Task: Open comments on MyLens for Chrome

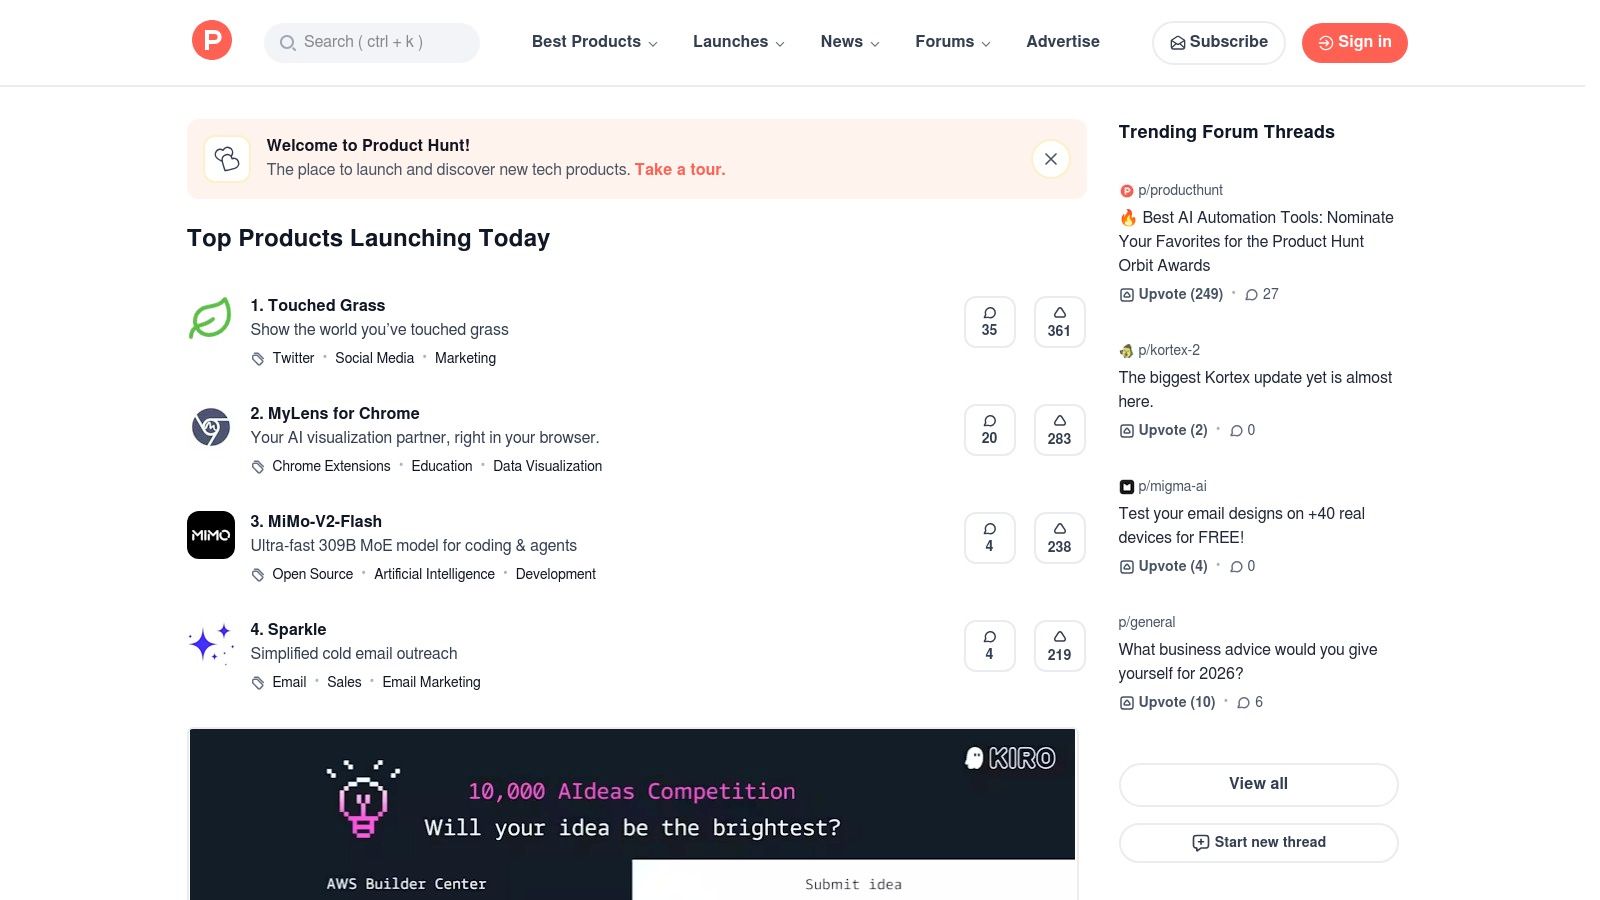Action: pos(989,429)
